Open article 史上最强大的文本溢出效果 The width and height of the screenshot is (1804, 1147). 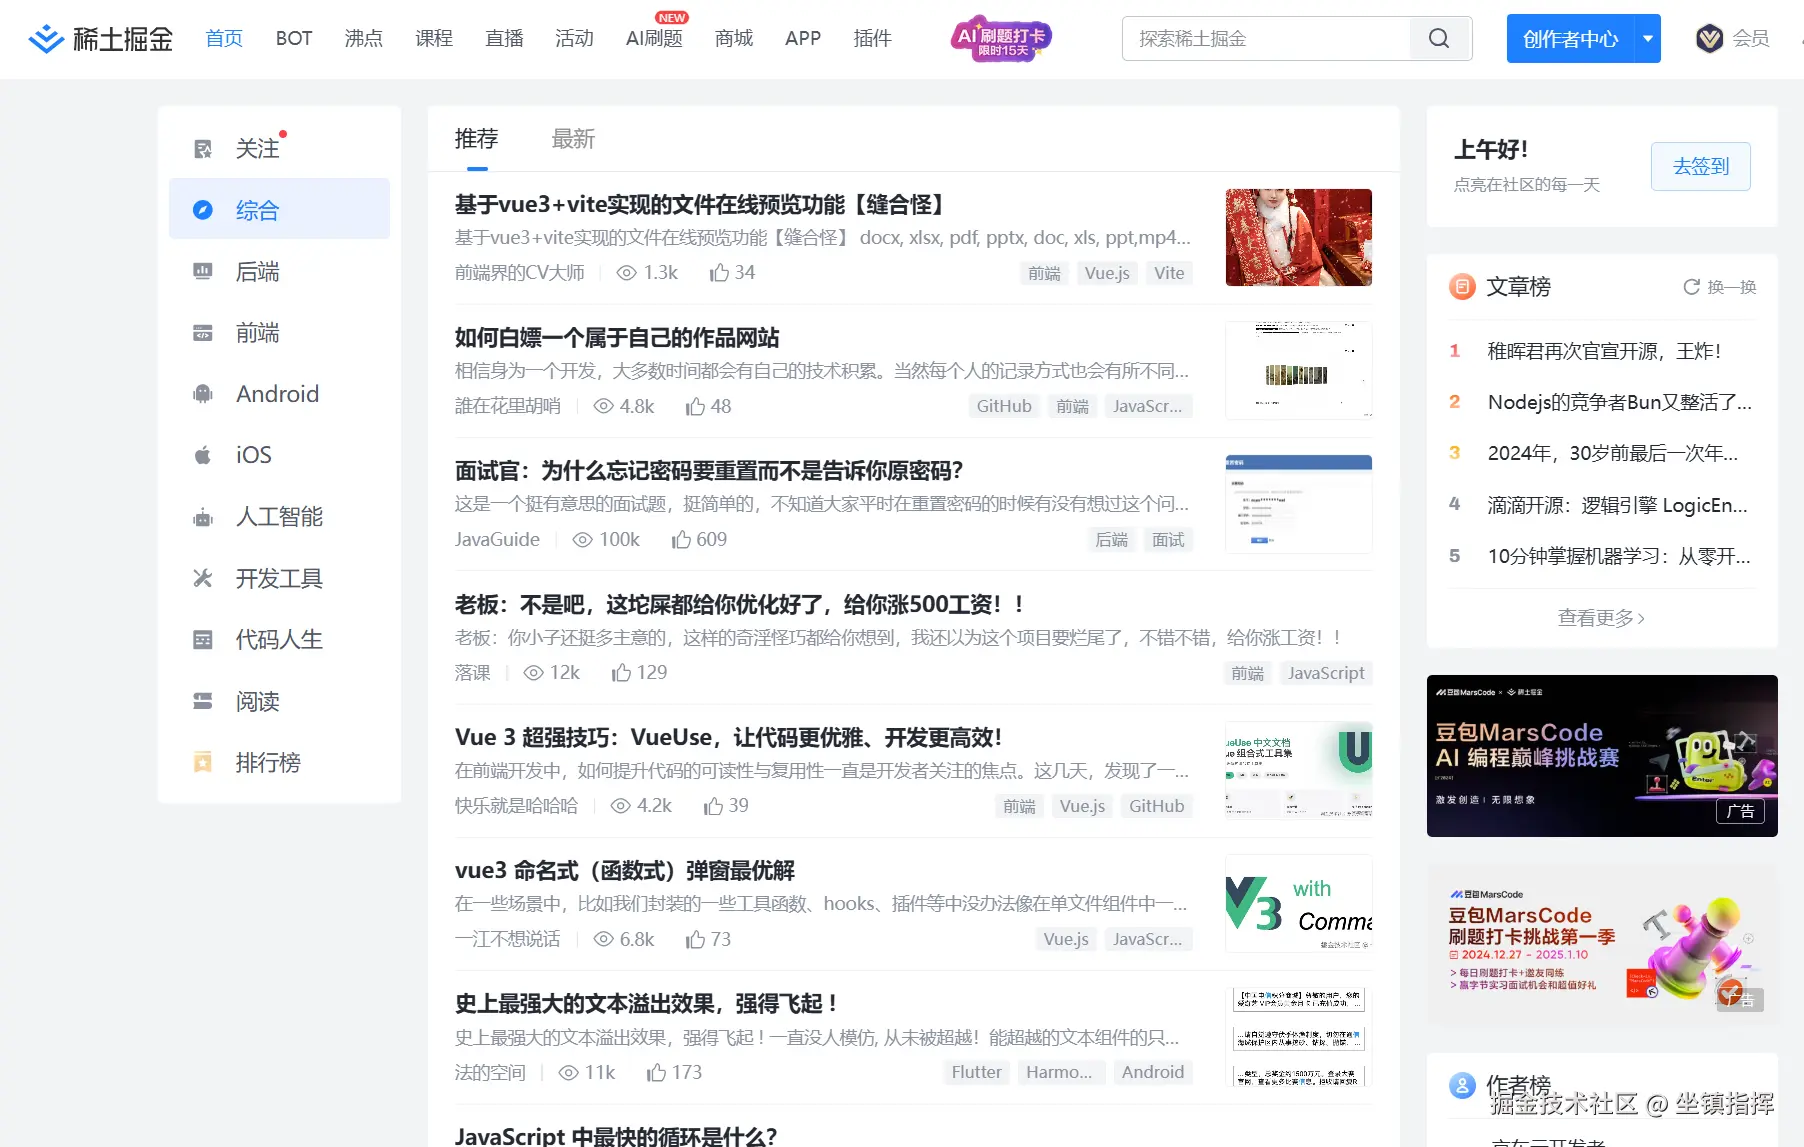point(647,1004)
